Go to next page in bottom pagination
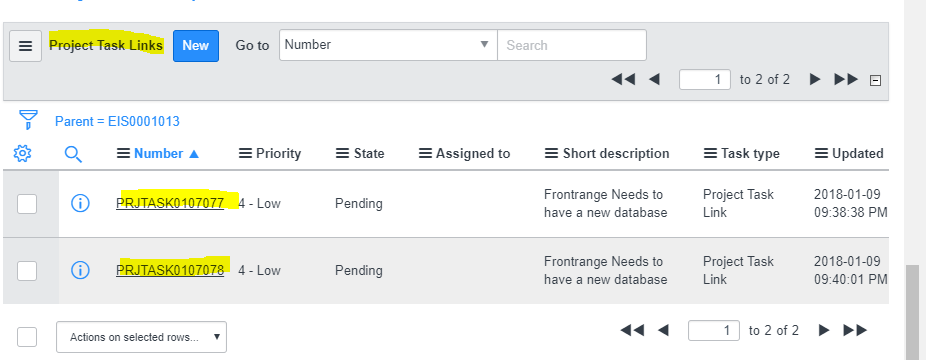 [x=824, y=330]
